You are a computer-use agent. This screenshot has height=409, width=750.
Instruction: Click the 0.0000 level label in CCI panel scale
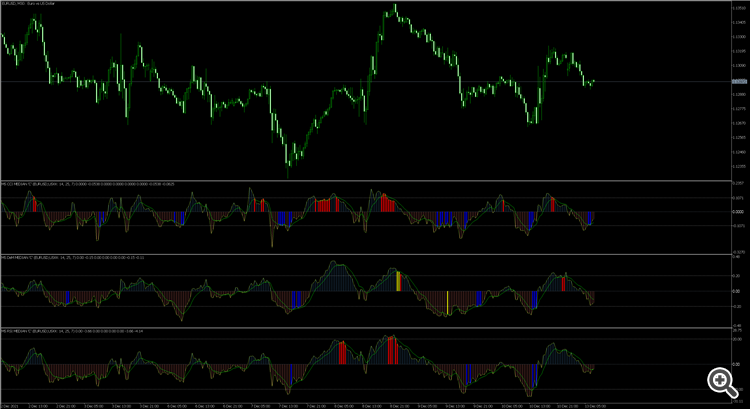click(x=739, y=211)
